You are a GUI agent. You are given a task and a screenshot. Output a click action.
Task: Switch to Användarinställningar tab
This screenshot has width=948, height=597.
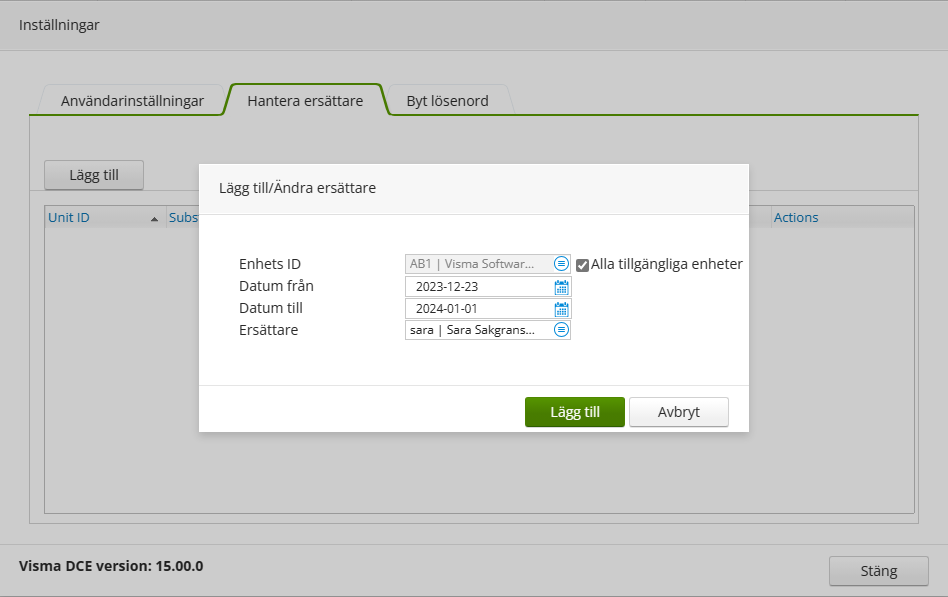132,100
